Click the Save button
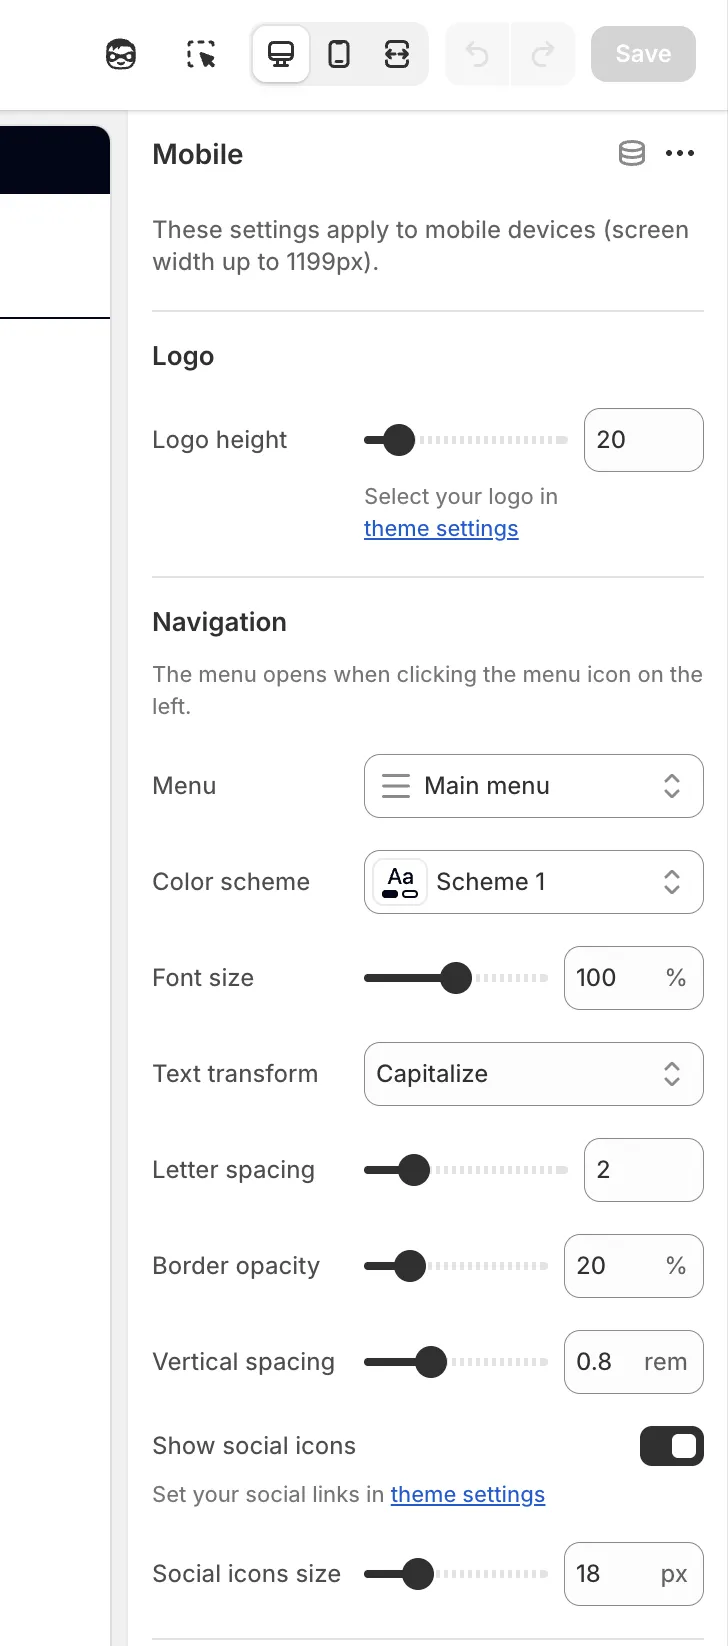This screenshot has height=1646, width=728. [642, 54]
